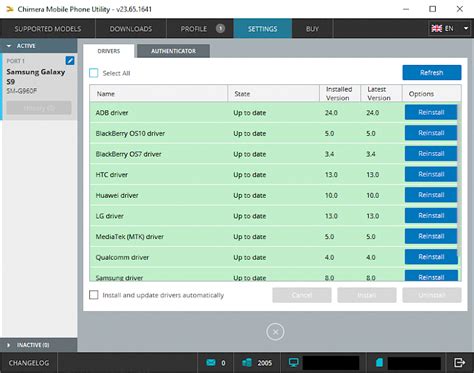Click the History button under Samsung Galaxy S9

(39, 108)
